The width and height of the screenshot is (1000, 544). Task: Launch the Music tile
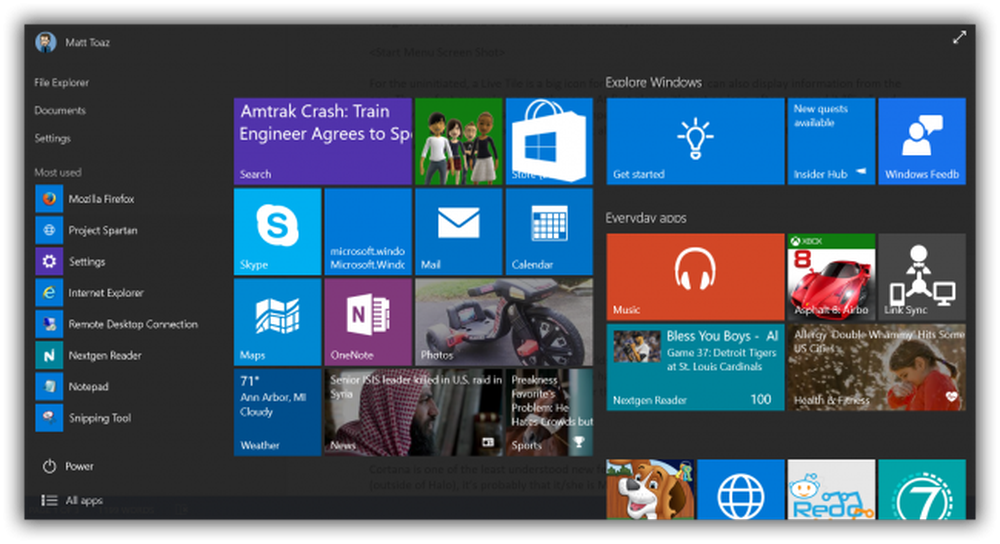[x=695, y=277]
